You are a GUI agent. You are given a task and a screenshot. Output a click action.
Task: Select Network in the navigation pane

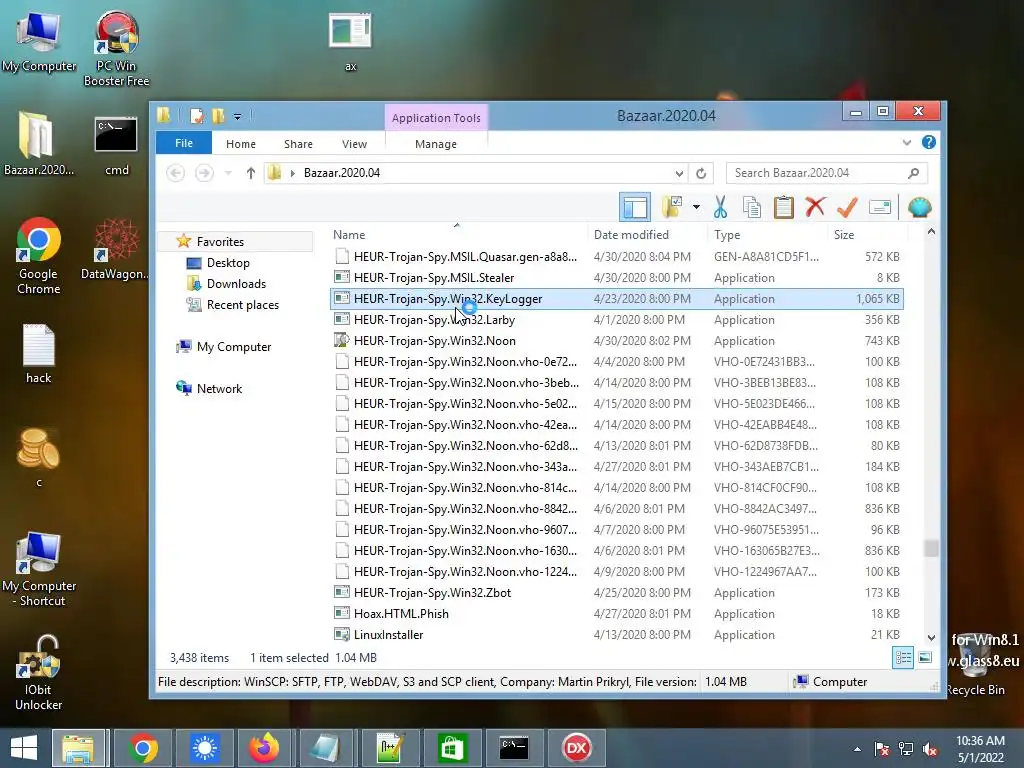[219, 389]
